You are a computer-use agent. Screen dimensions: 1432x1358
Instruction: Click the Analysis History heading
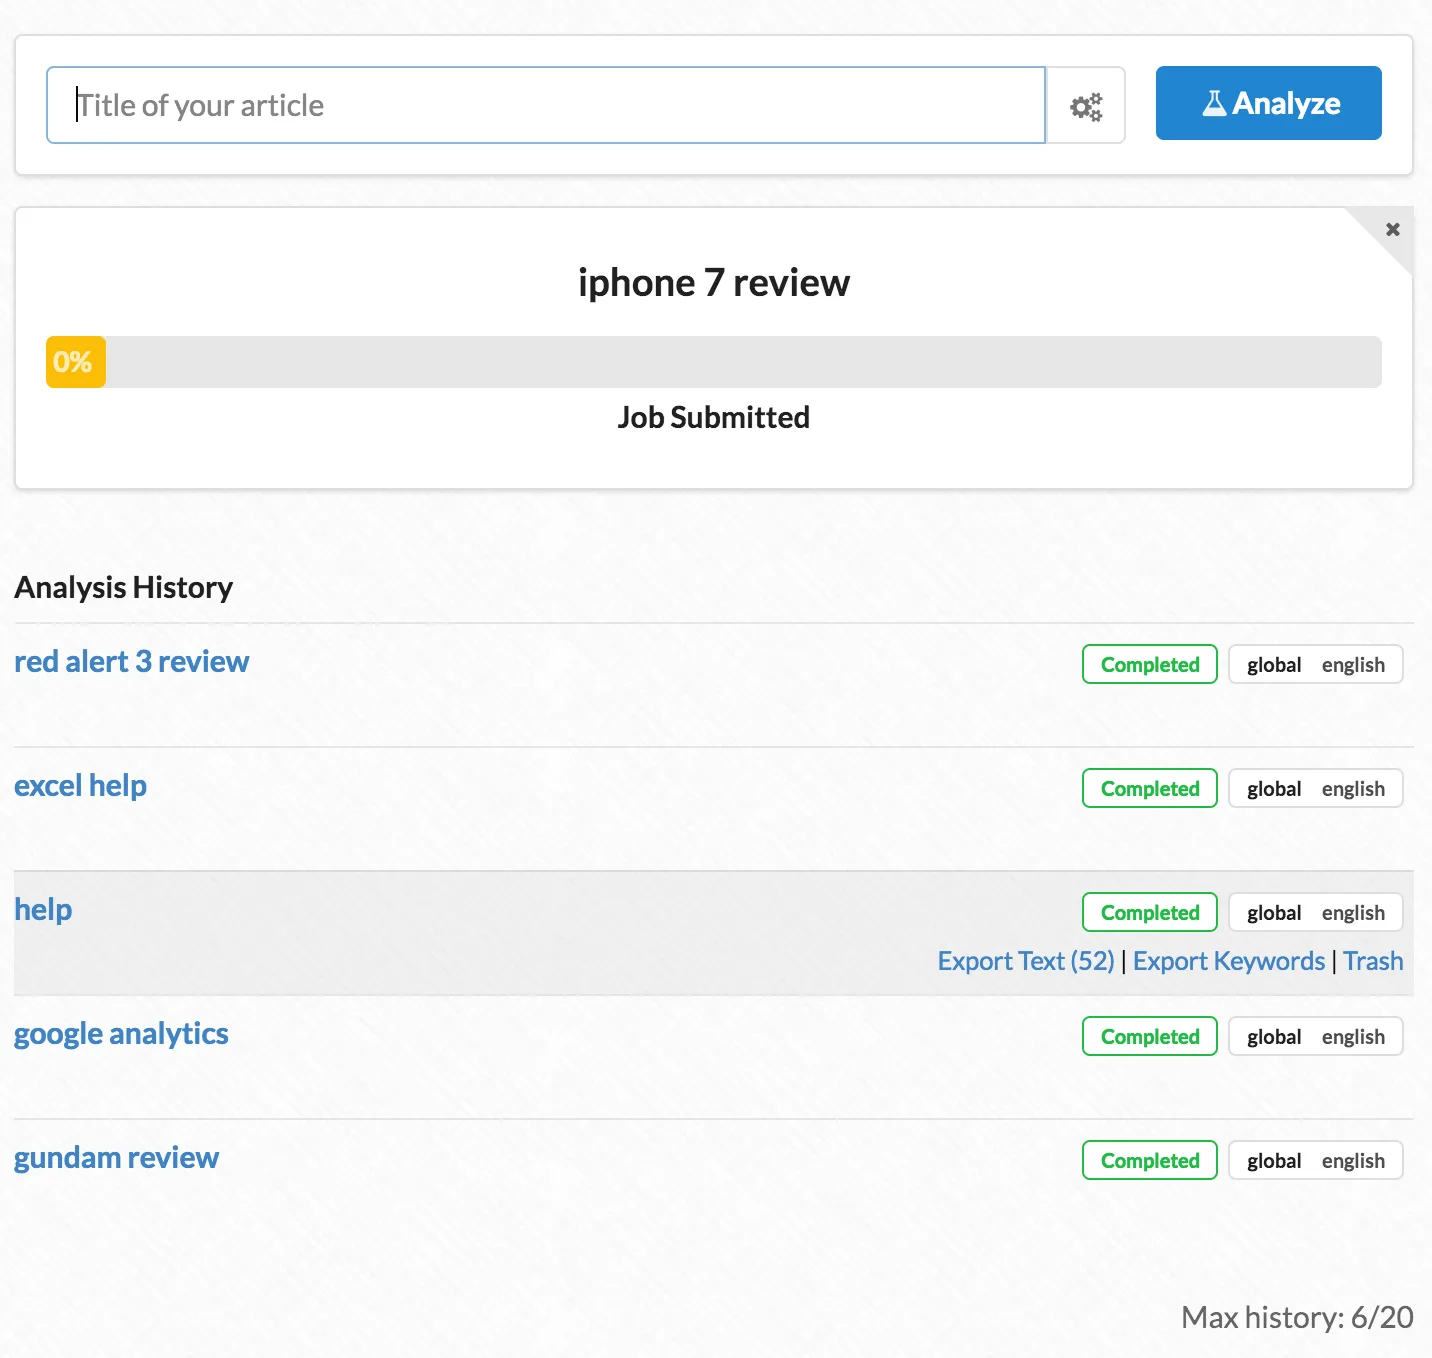click(x=124, y=587)
